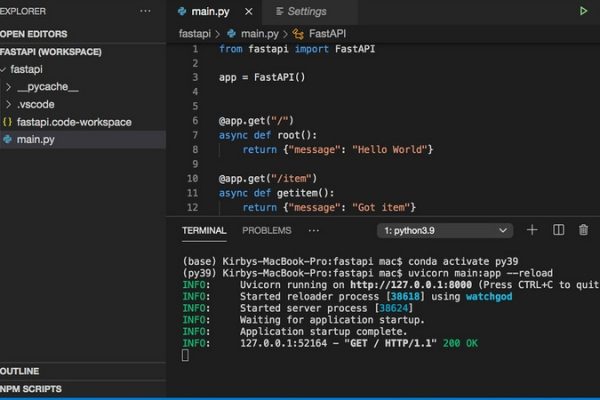
Task: Close the main.py editor tab
Action: [x=249, y=12]
